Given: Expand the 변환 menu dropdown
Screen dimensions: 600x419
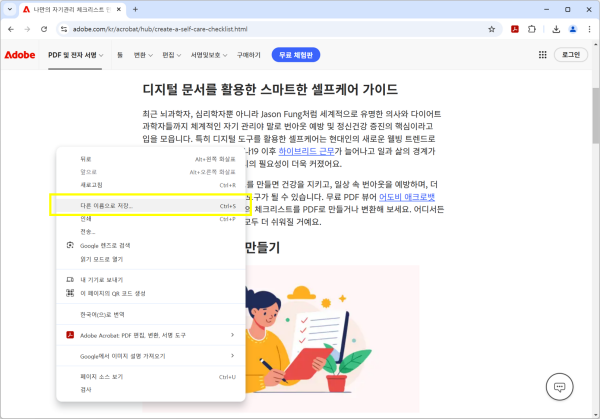Looking at the screenshot, I should tap(143, 55).
